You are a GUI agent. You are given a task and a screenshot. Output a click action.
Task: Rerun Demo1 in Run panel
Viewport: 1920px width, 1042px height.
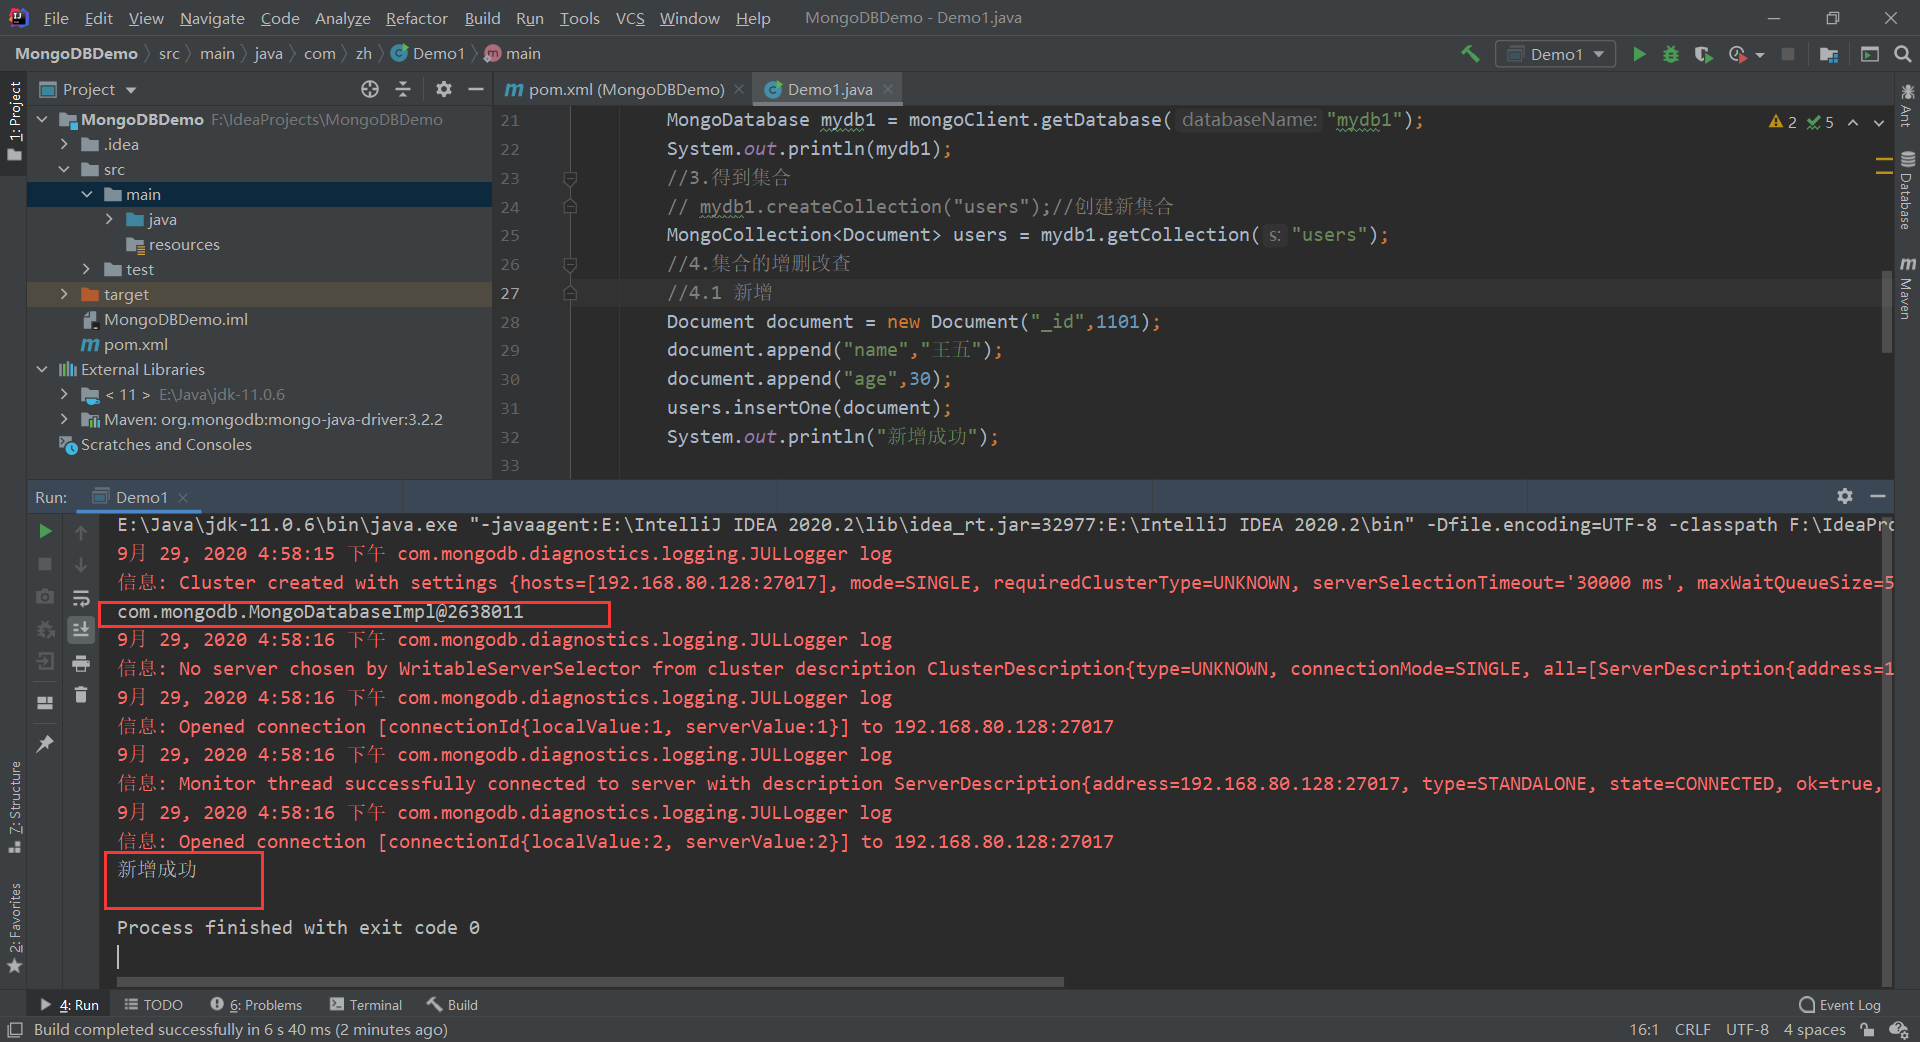pyautogui.click(x=45, y=531)
